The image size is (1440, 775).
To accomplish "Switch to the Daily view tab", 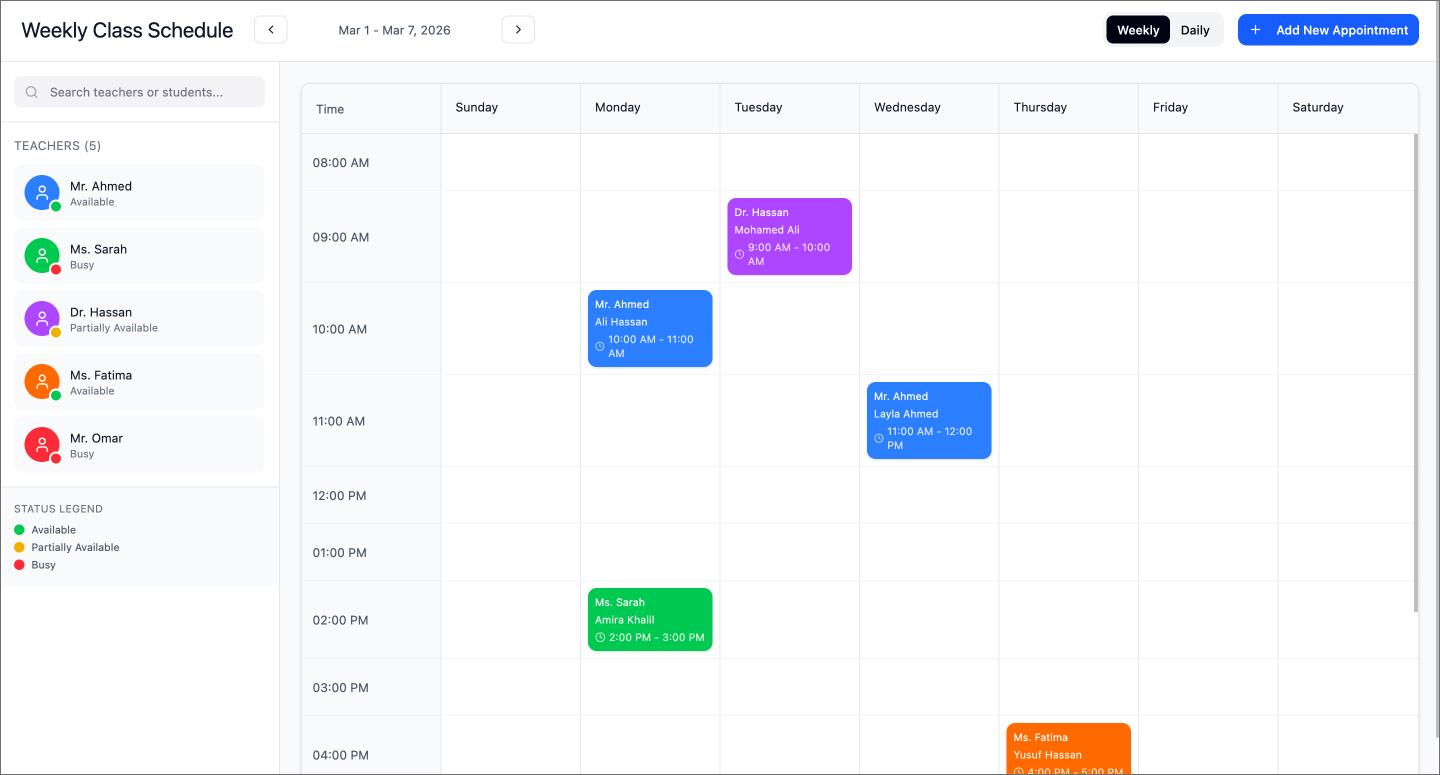I will click(1195, 29).
